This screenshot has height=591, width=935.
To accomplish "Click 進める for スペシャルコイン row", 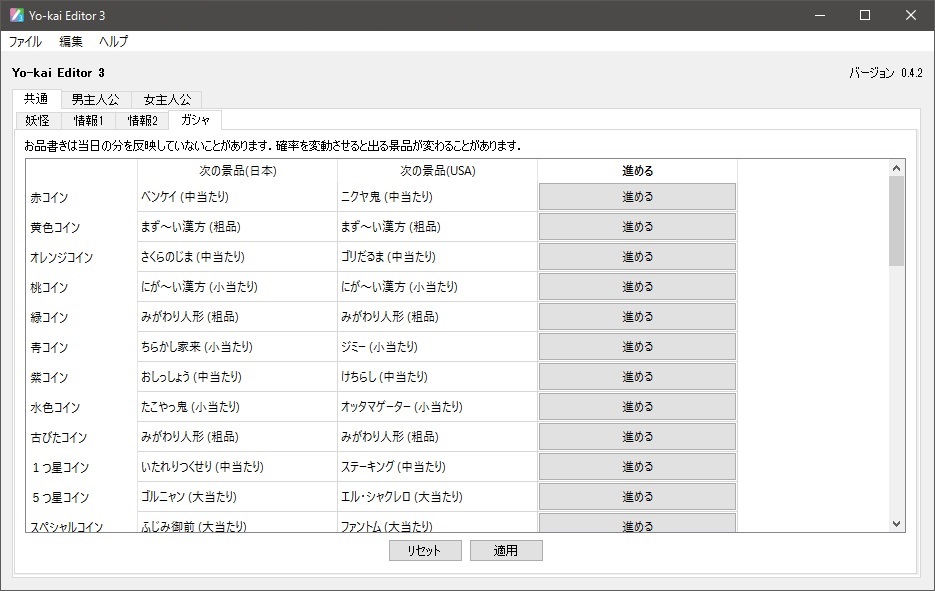I will (x=637, y=523).
